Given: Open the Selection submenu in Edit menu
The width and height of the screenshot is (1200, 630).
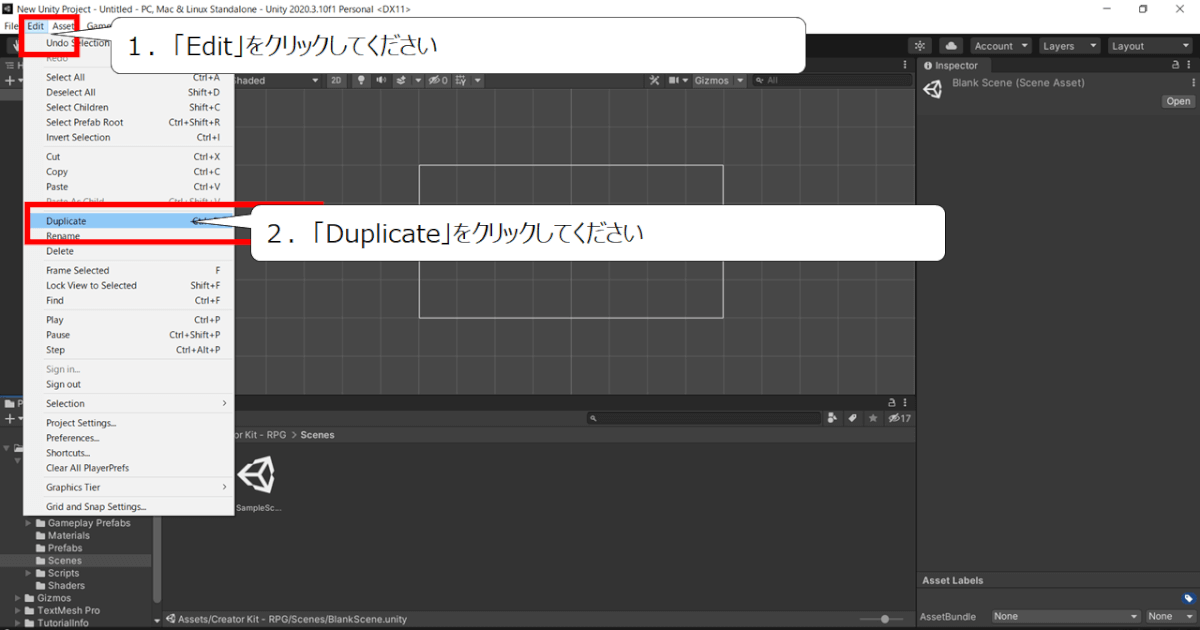Looking at the screenshot, I should (127, 404).
